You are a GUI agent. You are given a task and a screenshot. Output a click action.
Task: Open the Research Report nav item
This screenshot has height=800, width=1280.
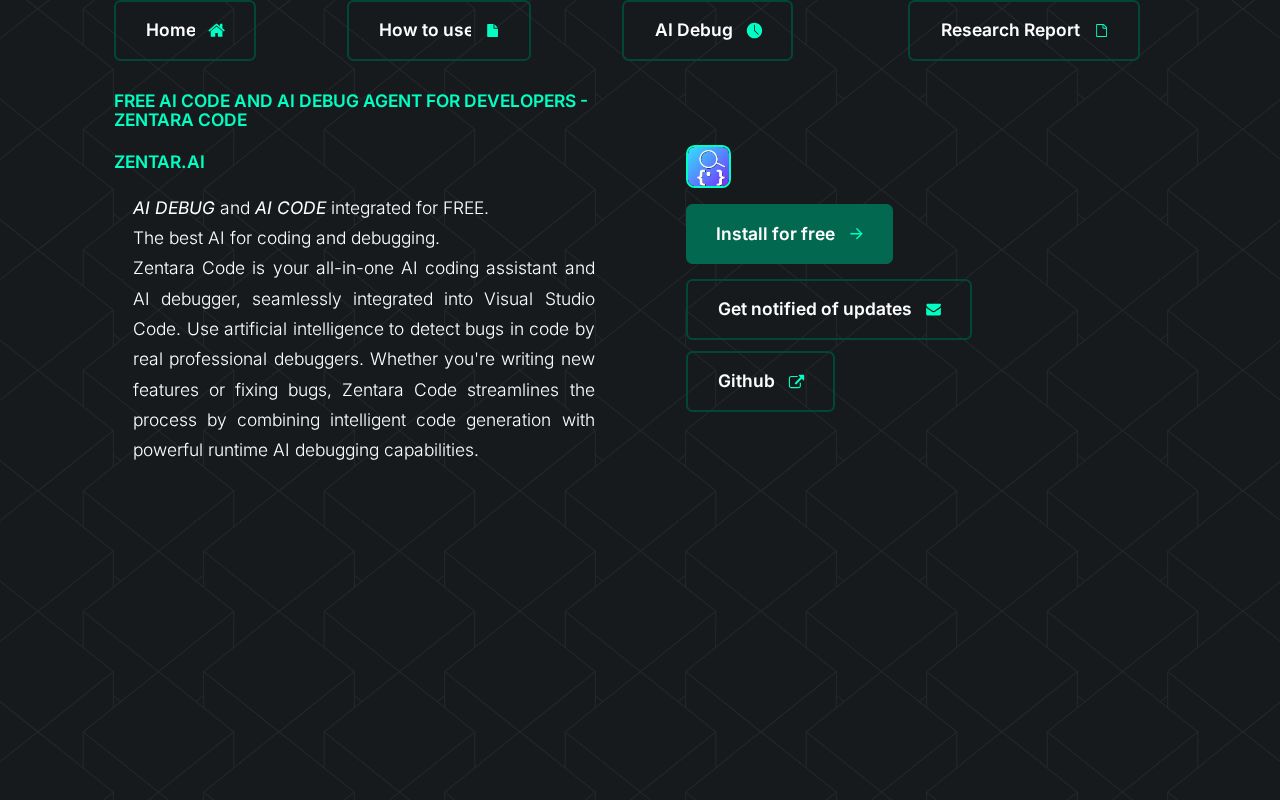(1024, 30)
